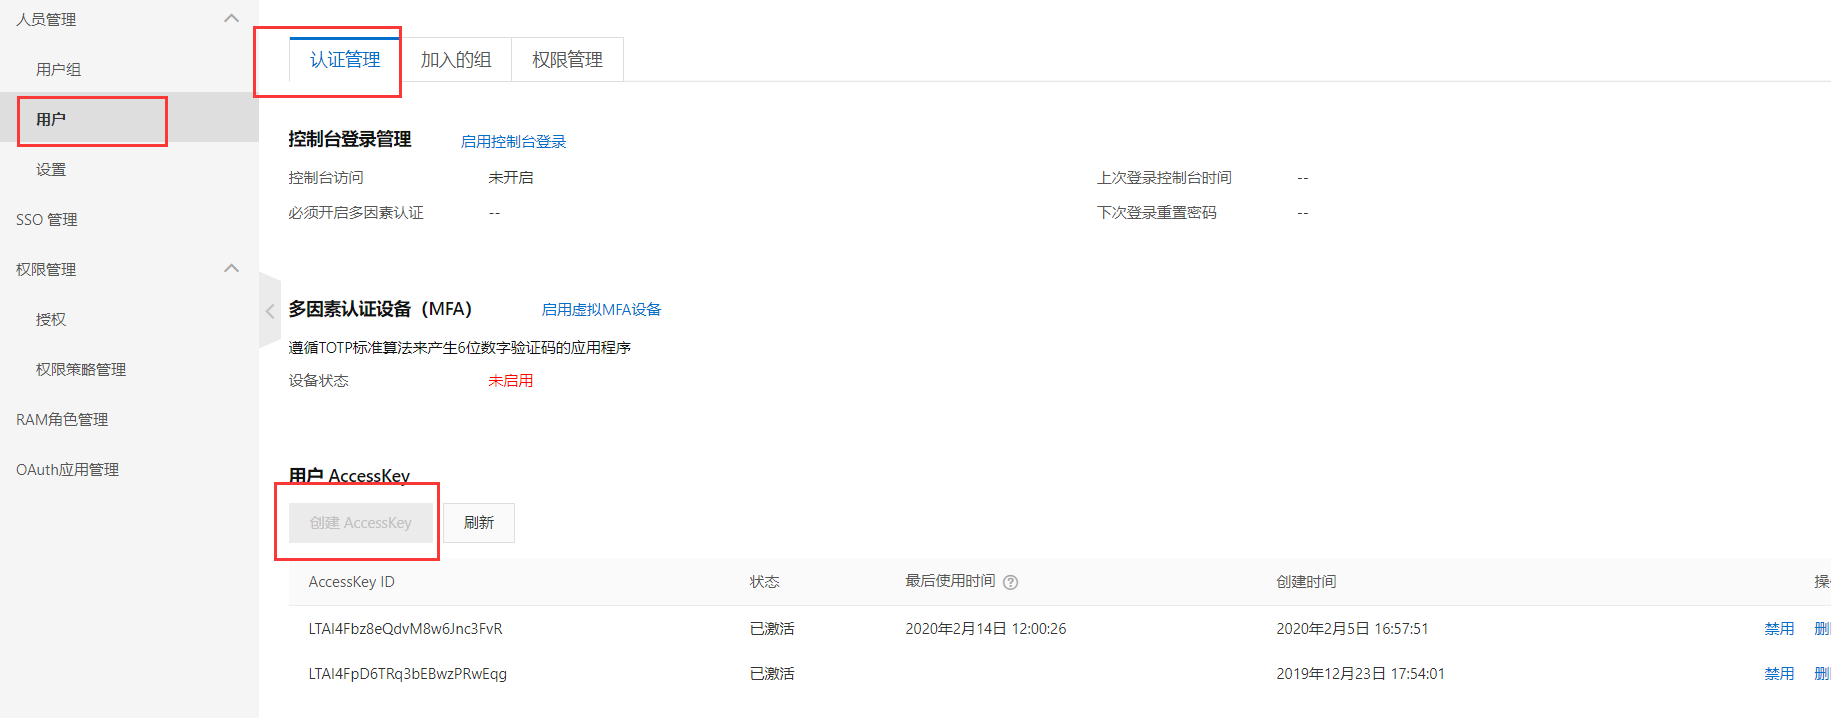Click the 启用控制台登录 link
1831x718 pixels.
click(513, 141)
